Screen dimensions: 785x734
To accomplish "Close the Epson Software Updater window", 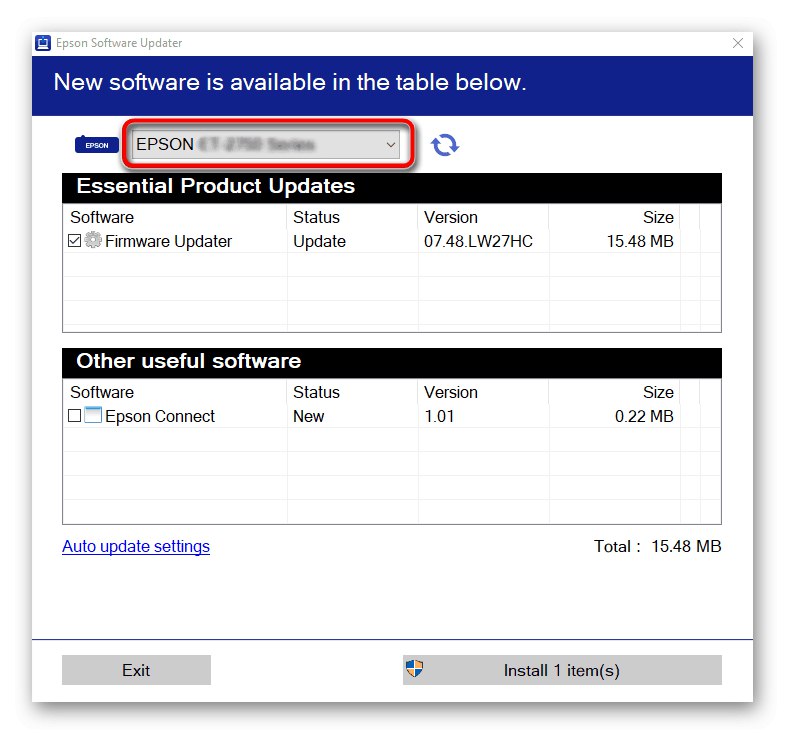I will pyautogui.click(x=737, y=43).
